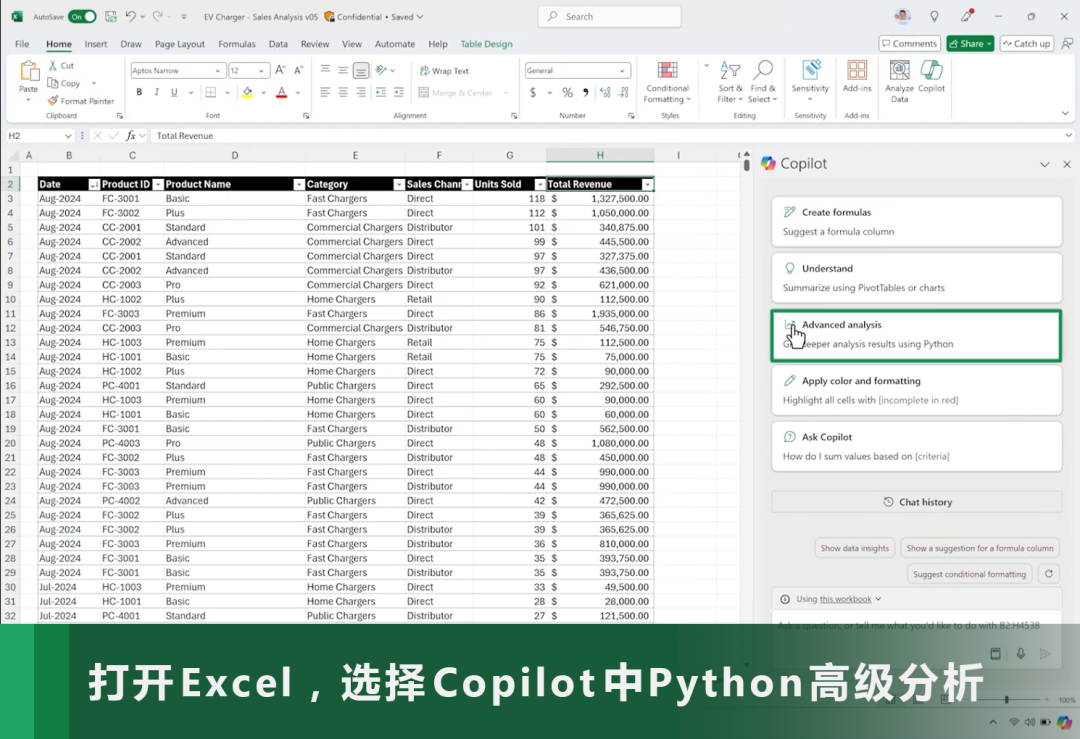Open the Number format General dropdown
1080x739 pixels.
pyautogui.click(x=622, y=70)
